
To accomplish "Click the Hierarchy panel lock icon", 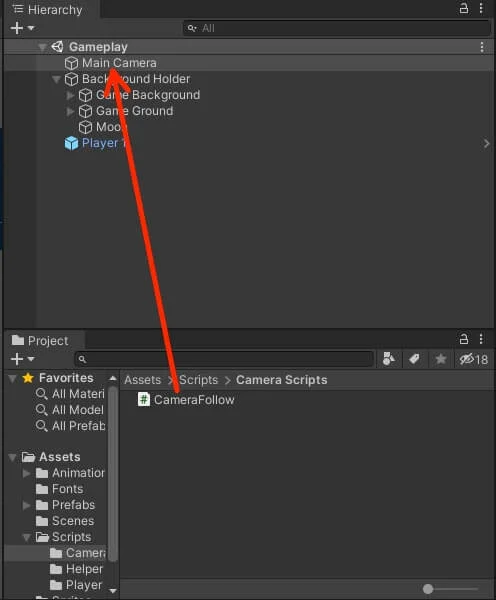I will [463, 8].
